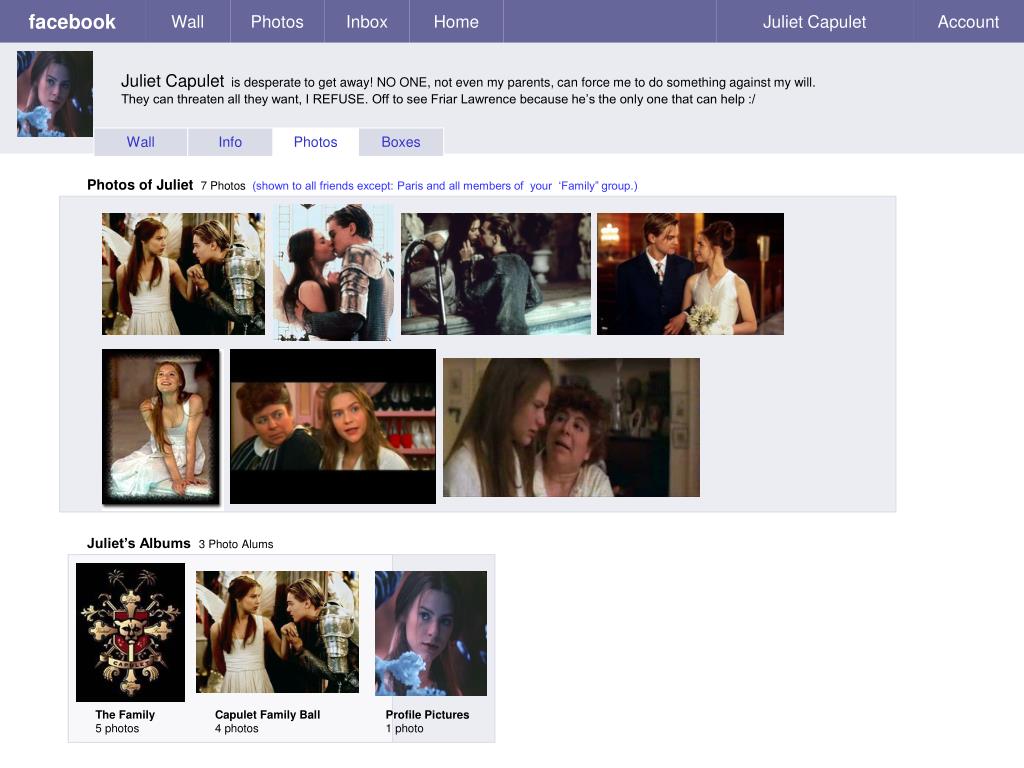This screenshot has height=768, width=1024.
Task: Switch to the Info profile tab
Action: pyautogui.click(x=230, y=142)
